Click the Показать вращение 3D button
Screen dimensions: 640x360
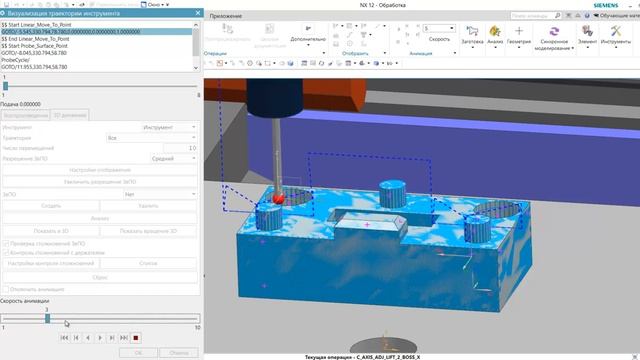(149, 231)
